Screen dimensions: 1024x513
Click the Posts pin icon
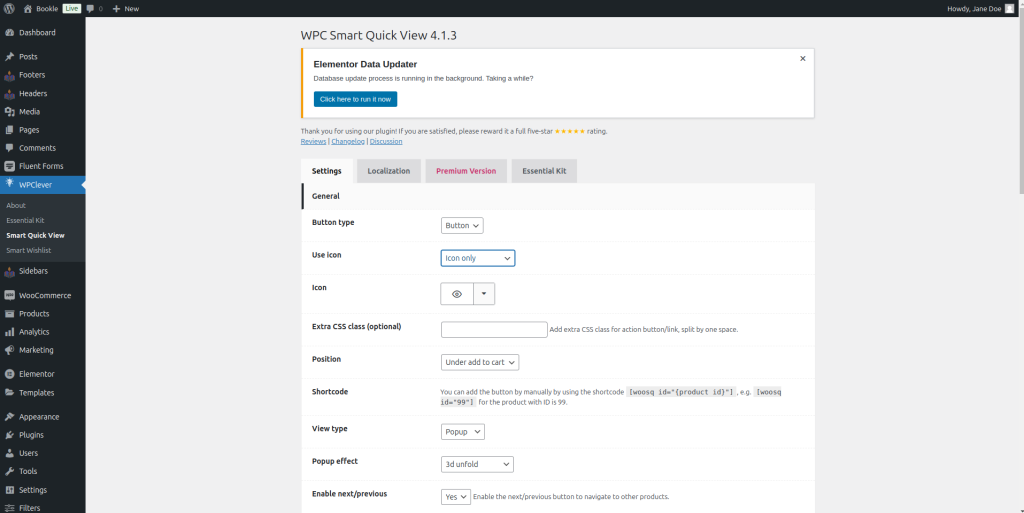(x=10, y=57)
